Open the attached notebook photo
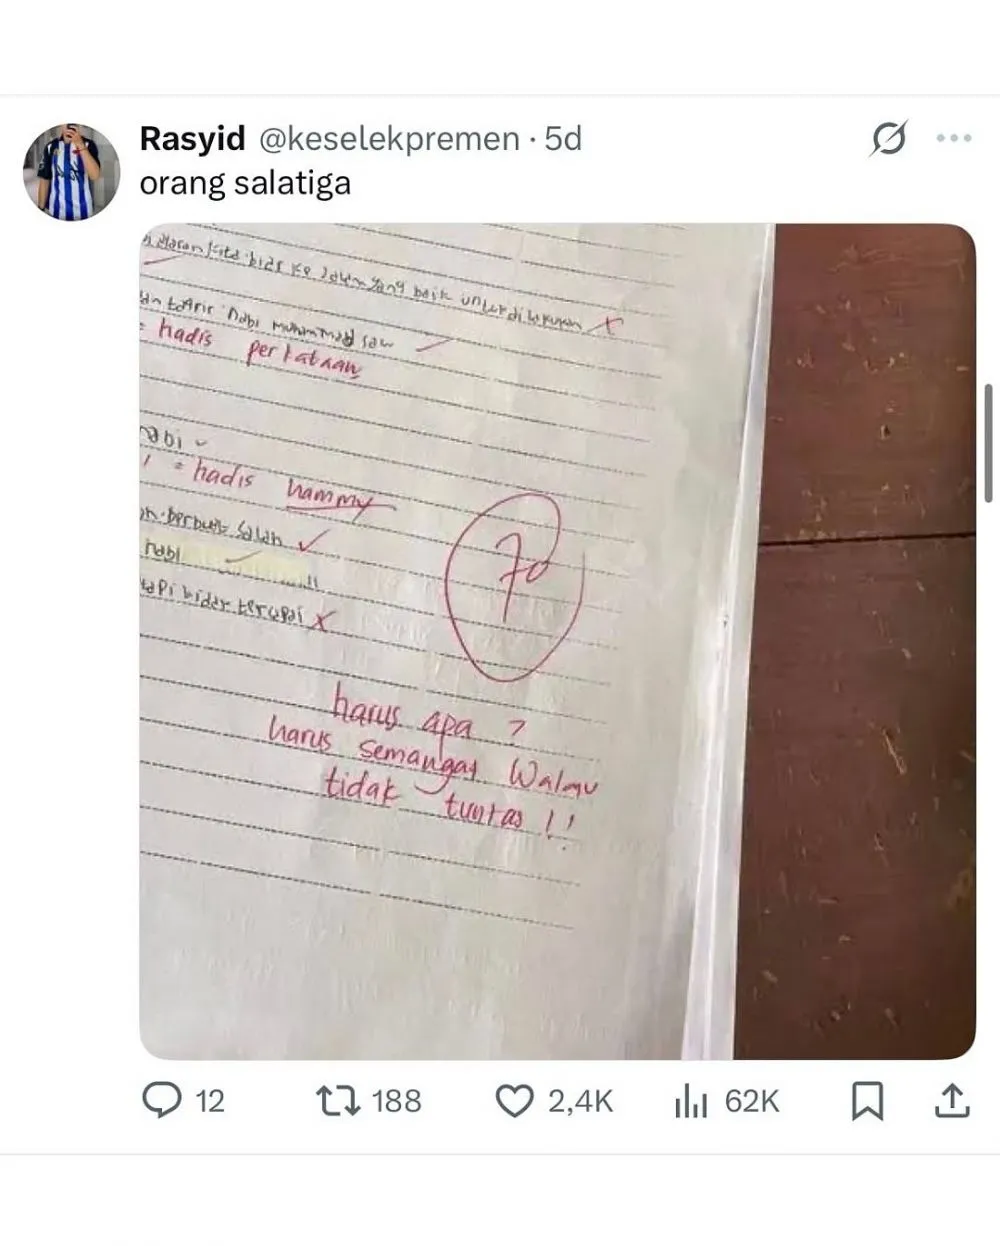 557,640
